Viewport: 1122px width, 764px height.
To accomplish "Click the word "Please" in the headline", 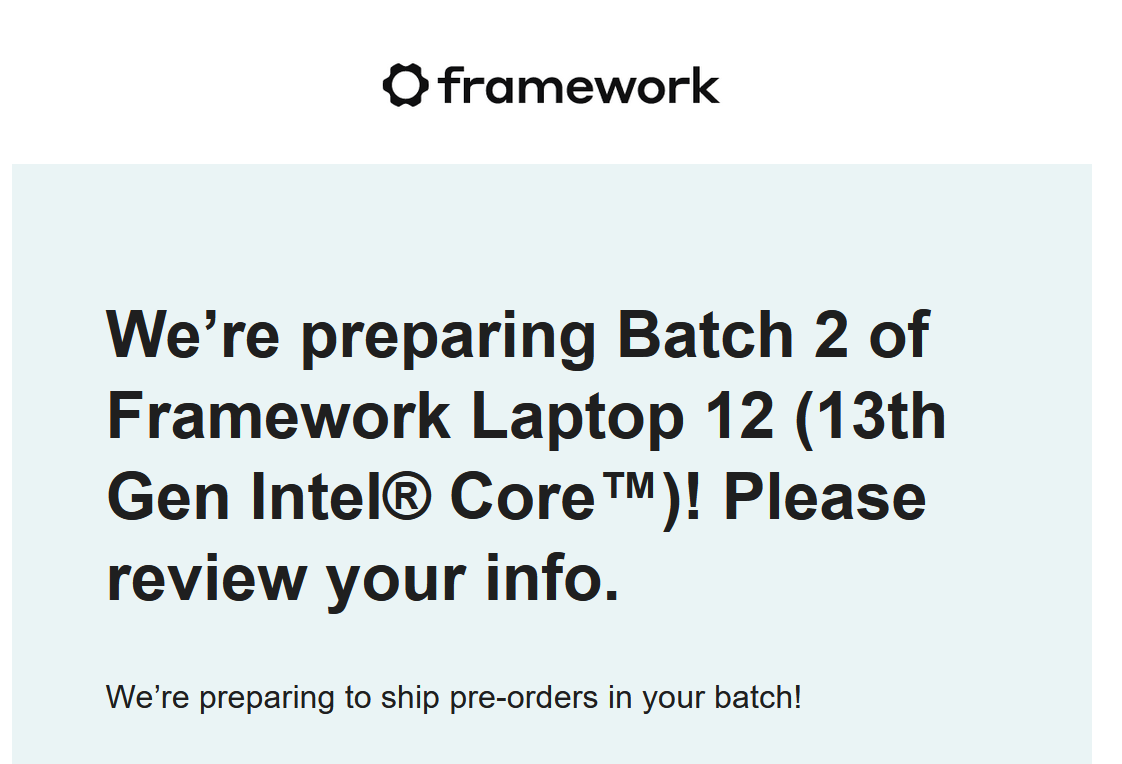I will point(825,496).
